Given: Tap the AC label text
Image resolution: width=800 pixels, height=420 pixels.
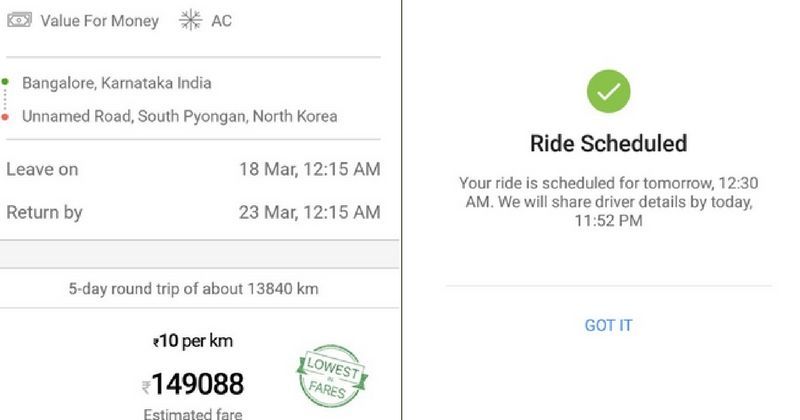Looking at the screenshot, I should click(221, 20).
